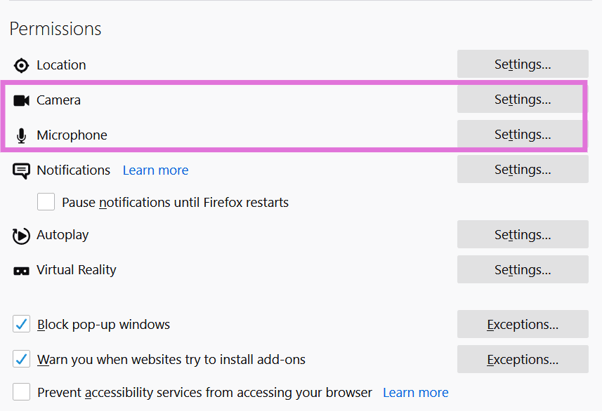Screen dimensions: 602x411
Task: Toggle warning for add-on installs checkbox
Action: click(21, 359)
